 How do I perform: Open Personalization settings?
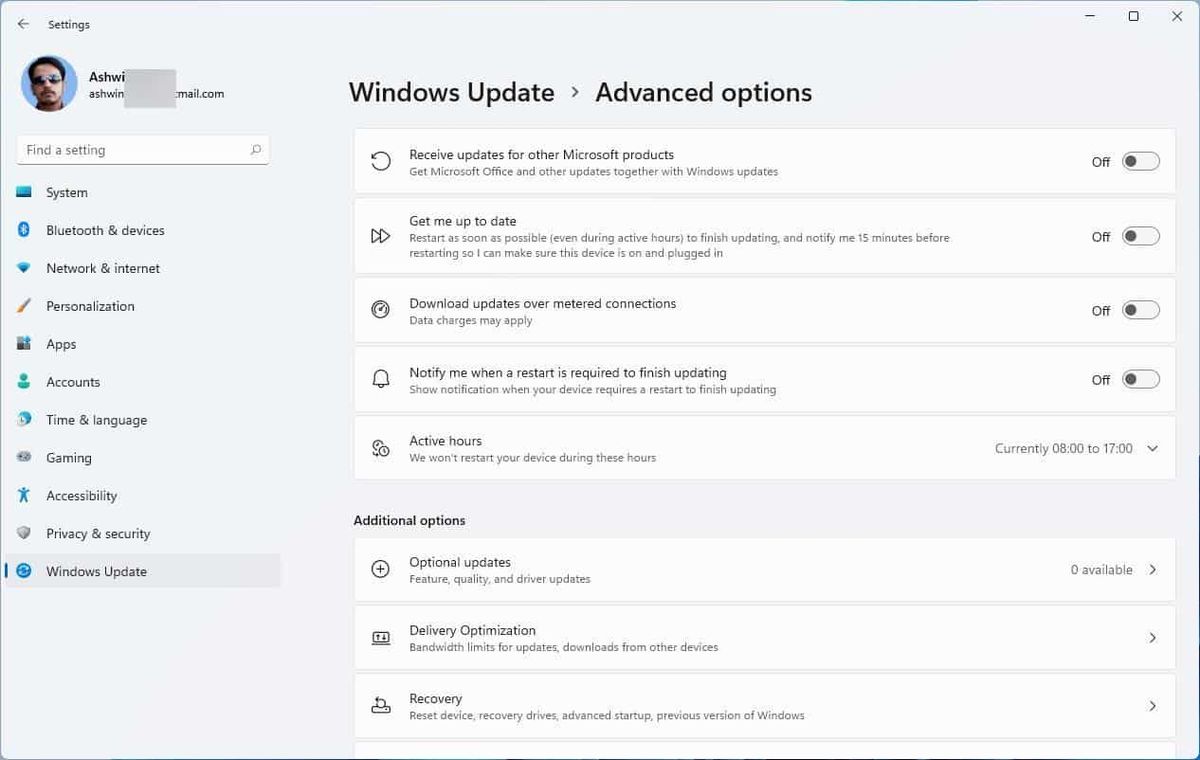pyautogui.click(x=143, y=306)
